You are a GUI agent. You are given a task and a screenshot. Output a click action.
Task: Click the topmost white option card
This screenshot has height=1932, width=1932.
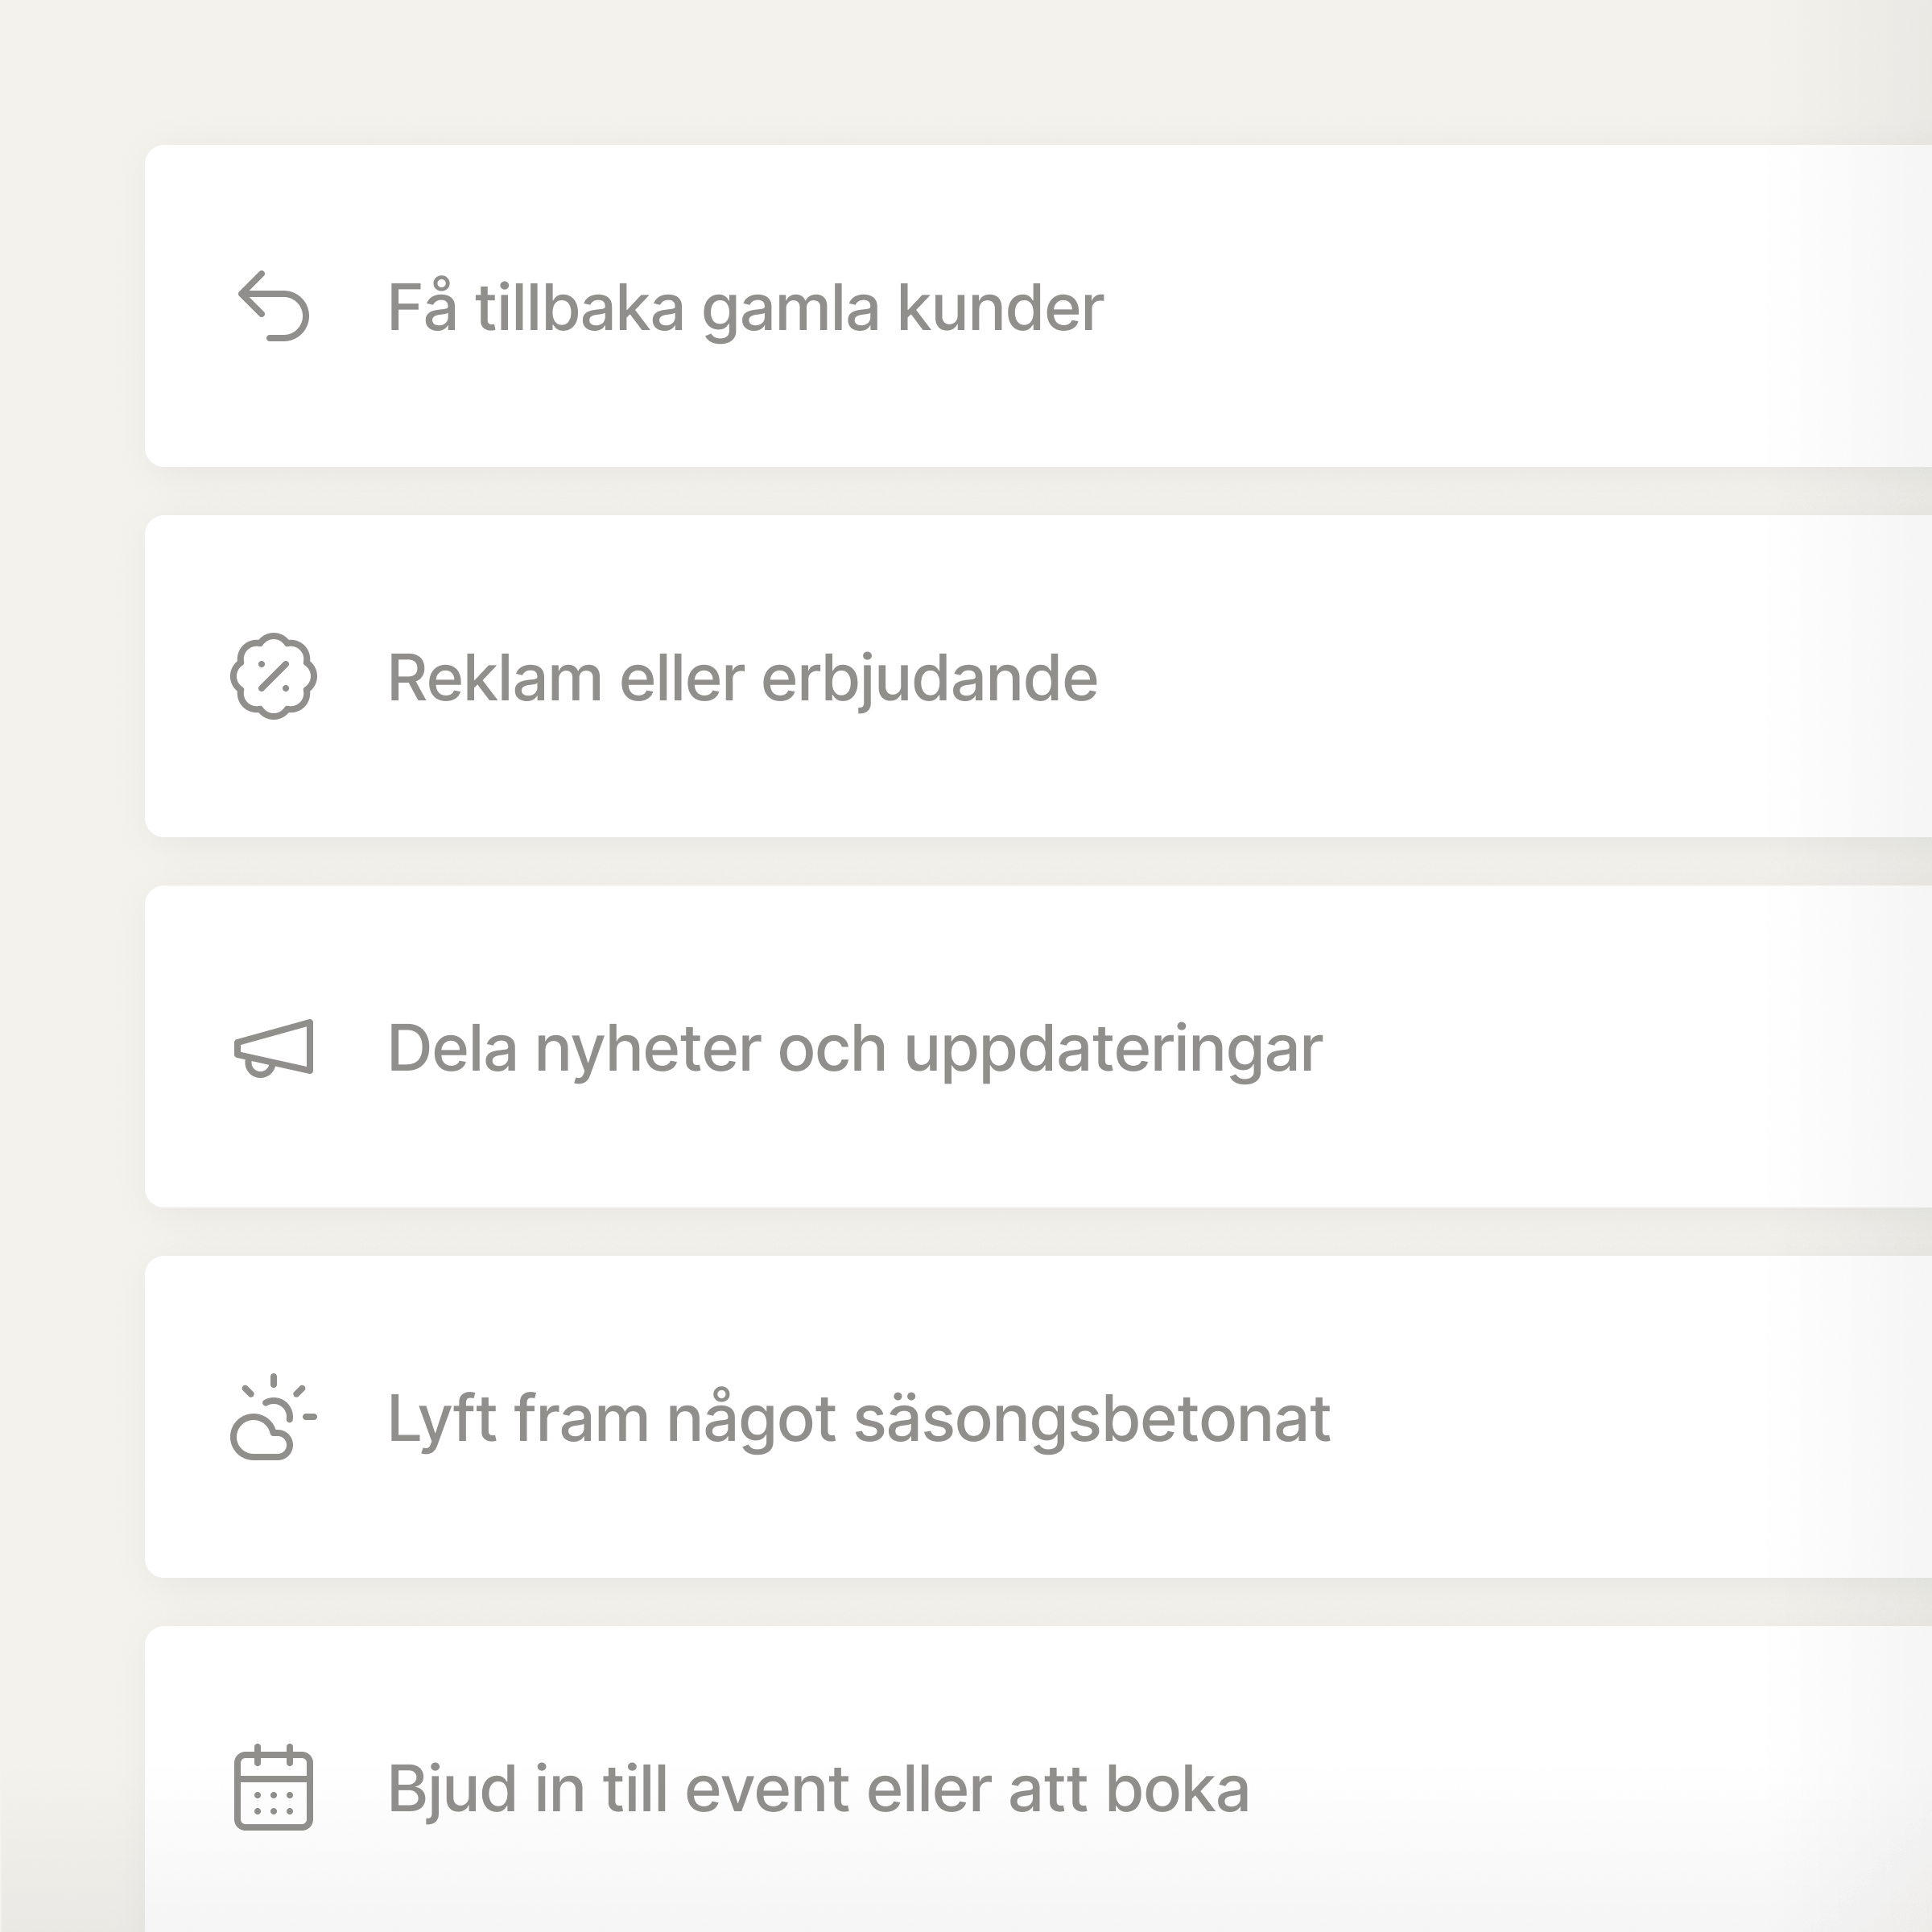[900, 306]
